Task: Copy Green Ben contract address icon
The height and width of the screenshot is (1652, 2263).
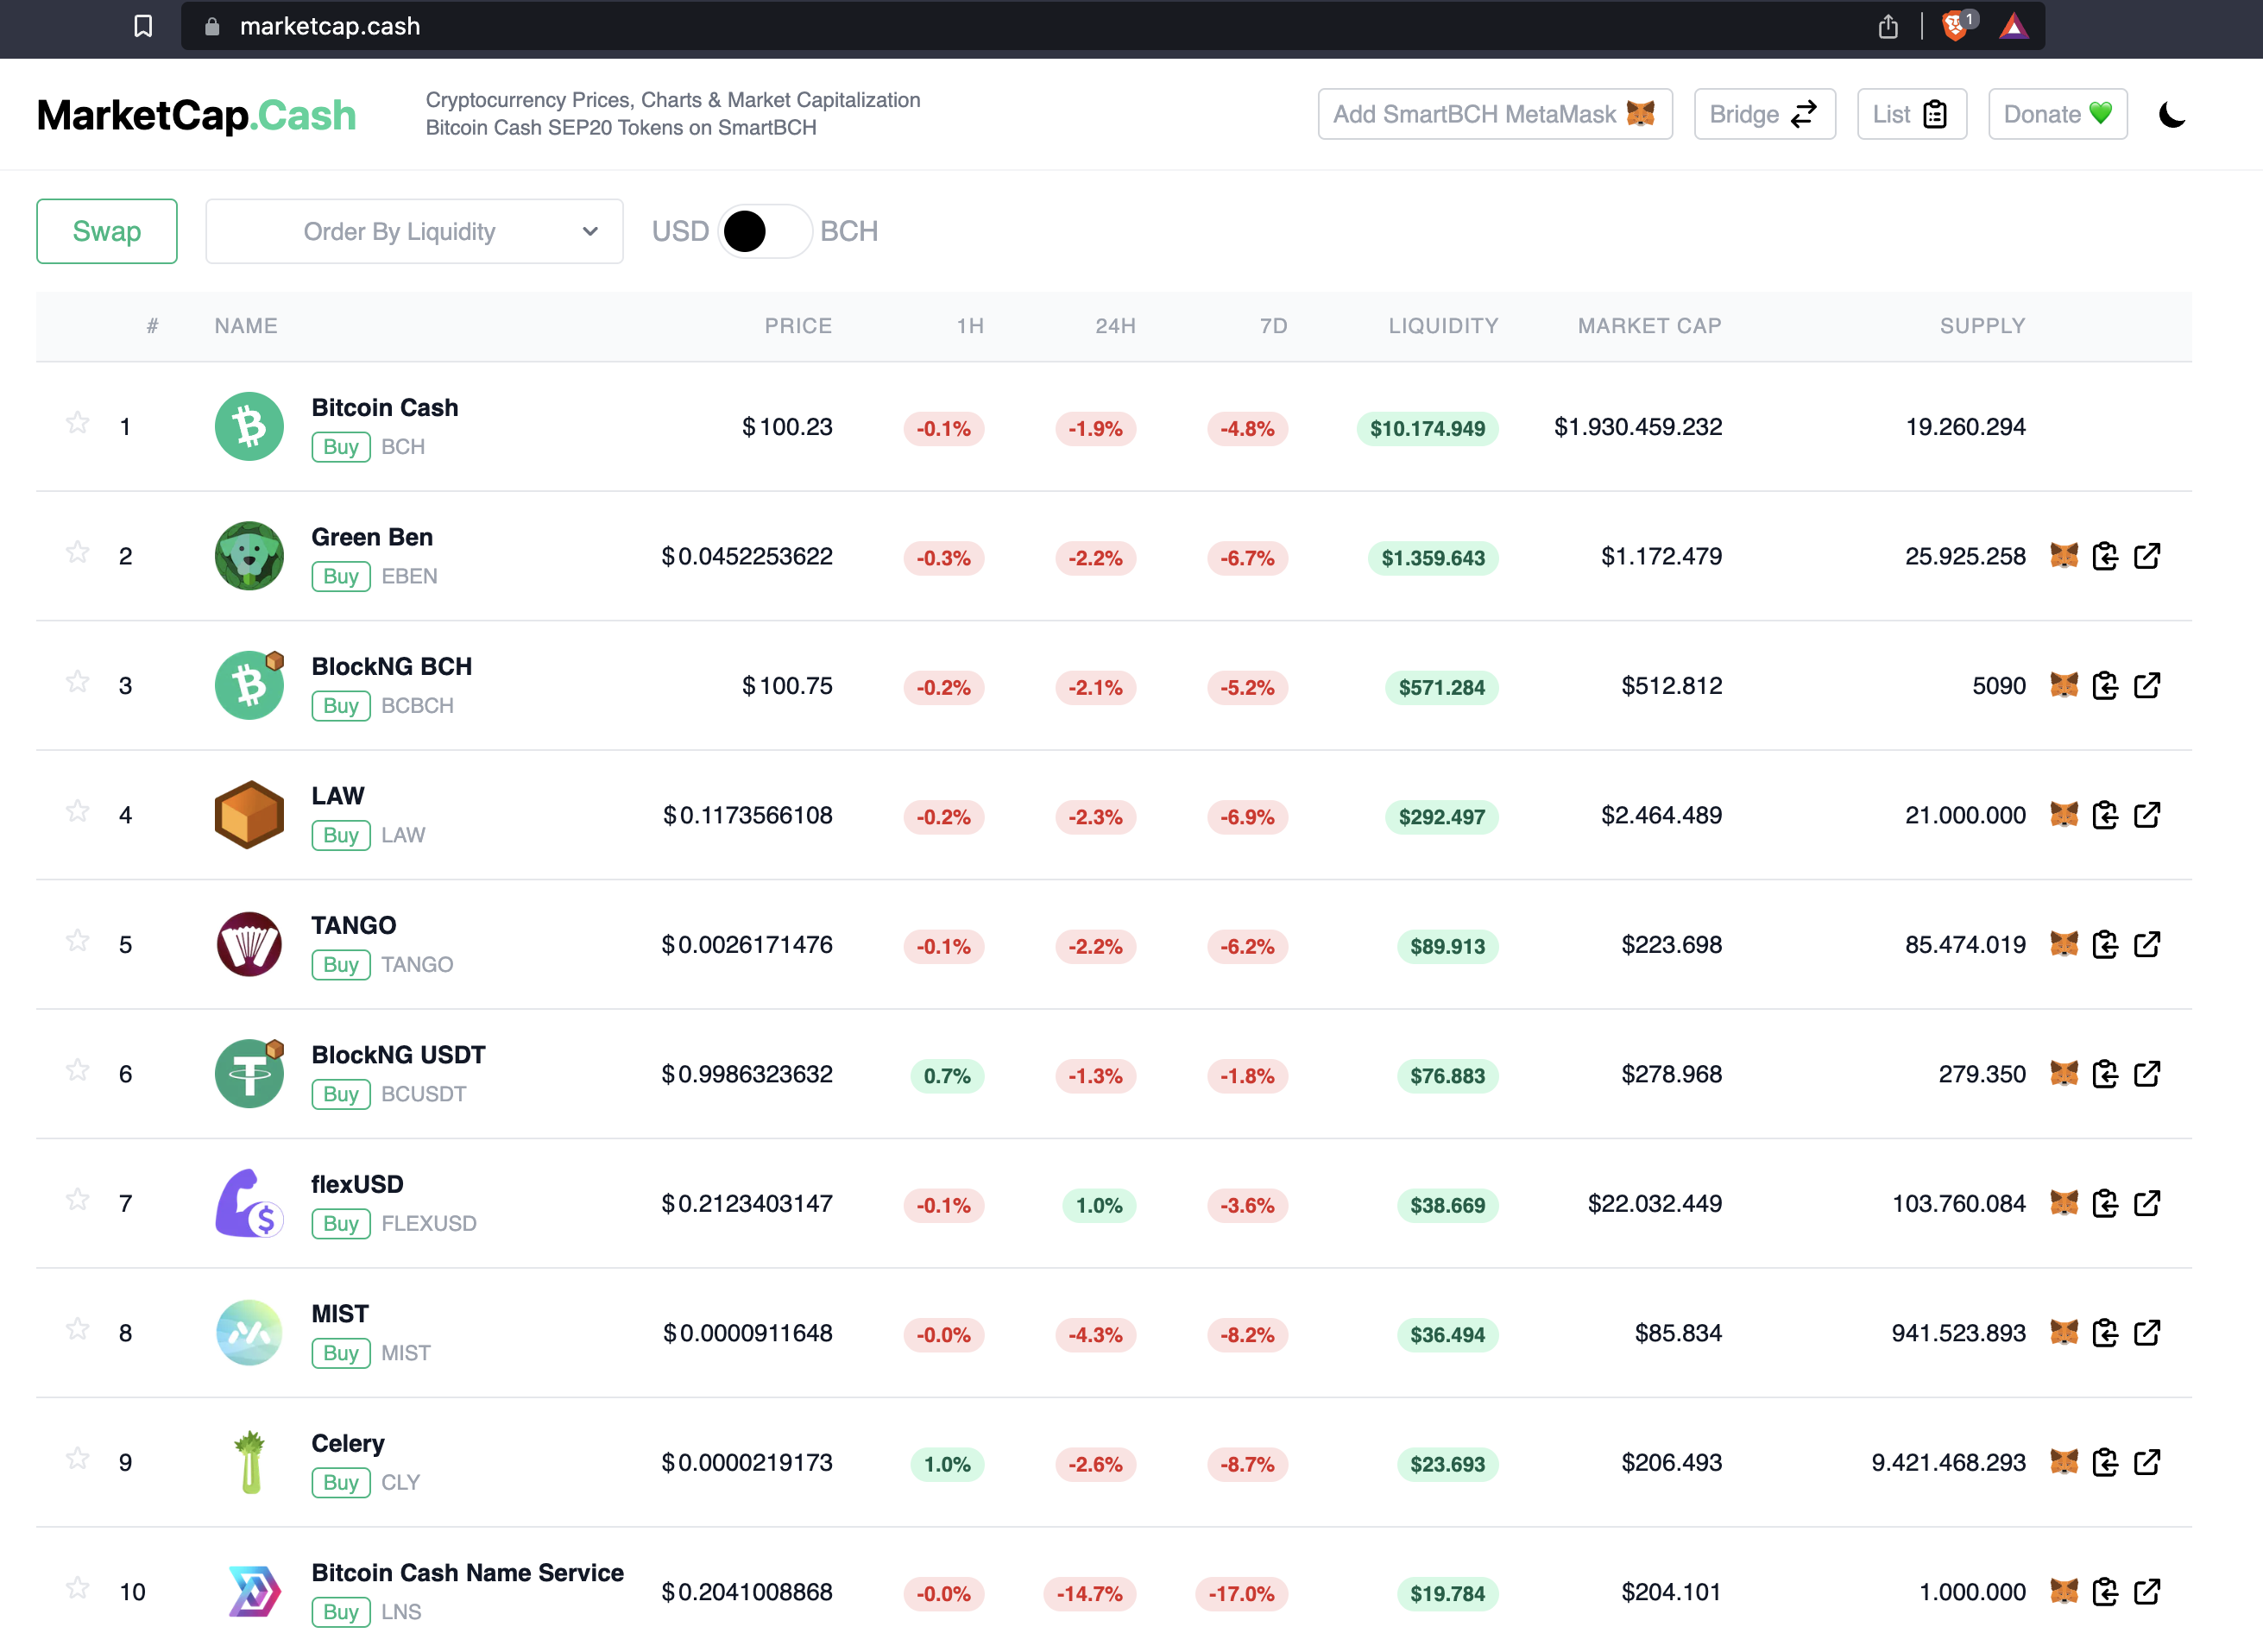Action: (2105, 555)
